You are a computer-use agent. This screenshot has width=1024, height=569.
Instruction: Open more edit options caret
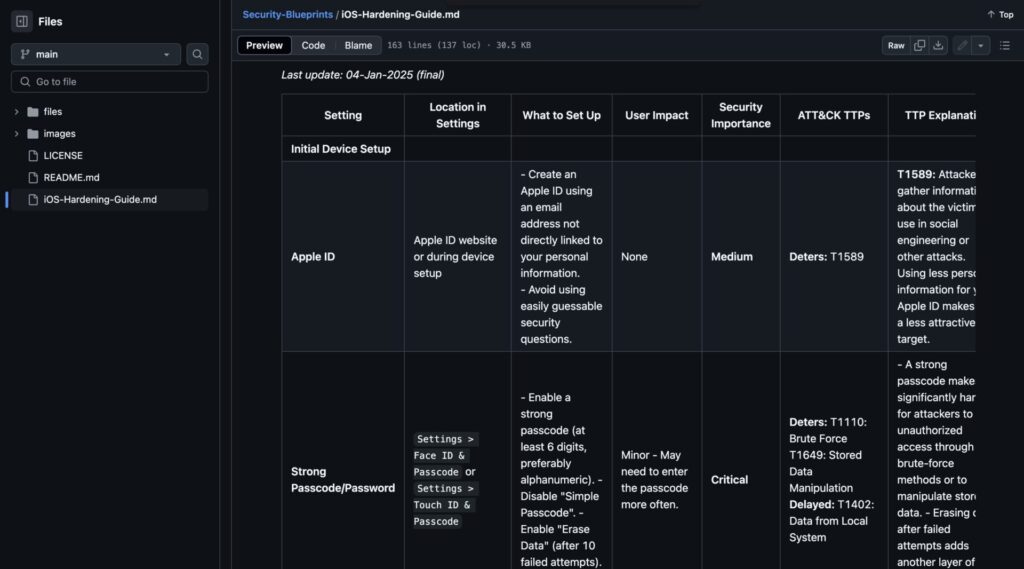[980, 45]
